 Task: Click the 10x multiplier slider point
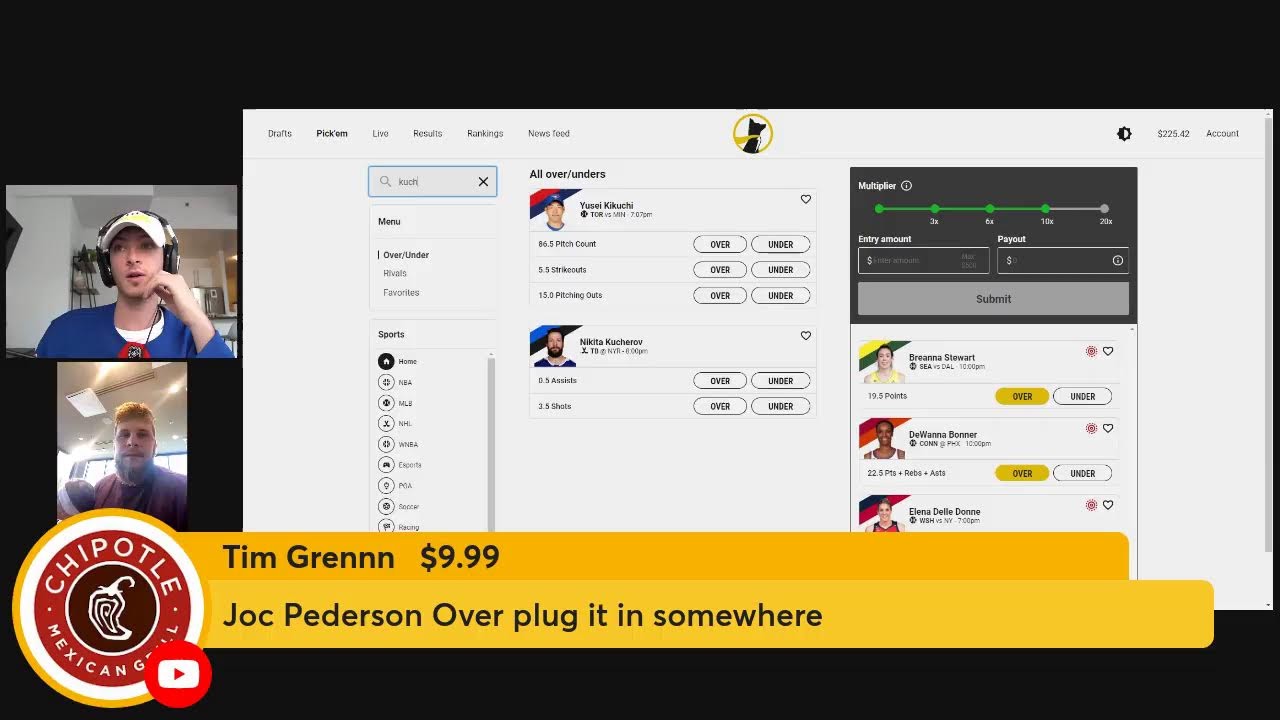pos(1046,209)
